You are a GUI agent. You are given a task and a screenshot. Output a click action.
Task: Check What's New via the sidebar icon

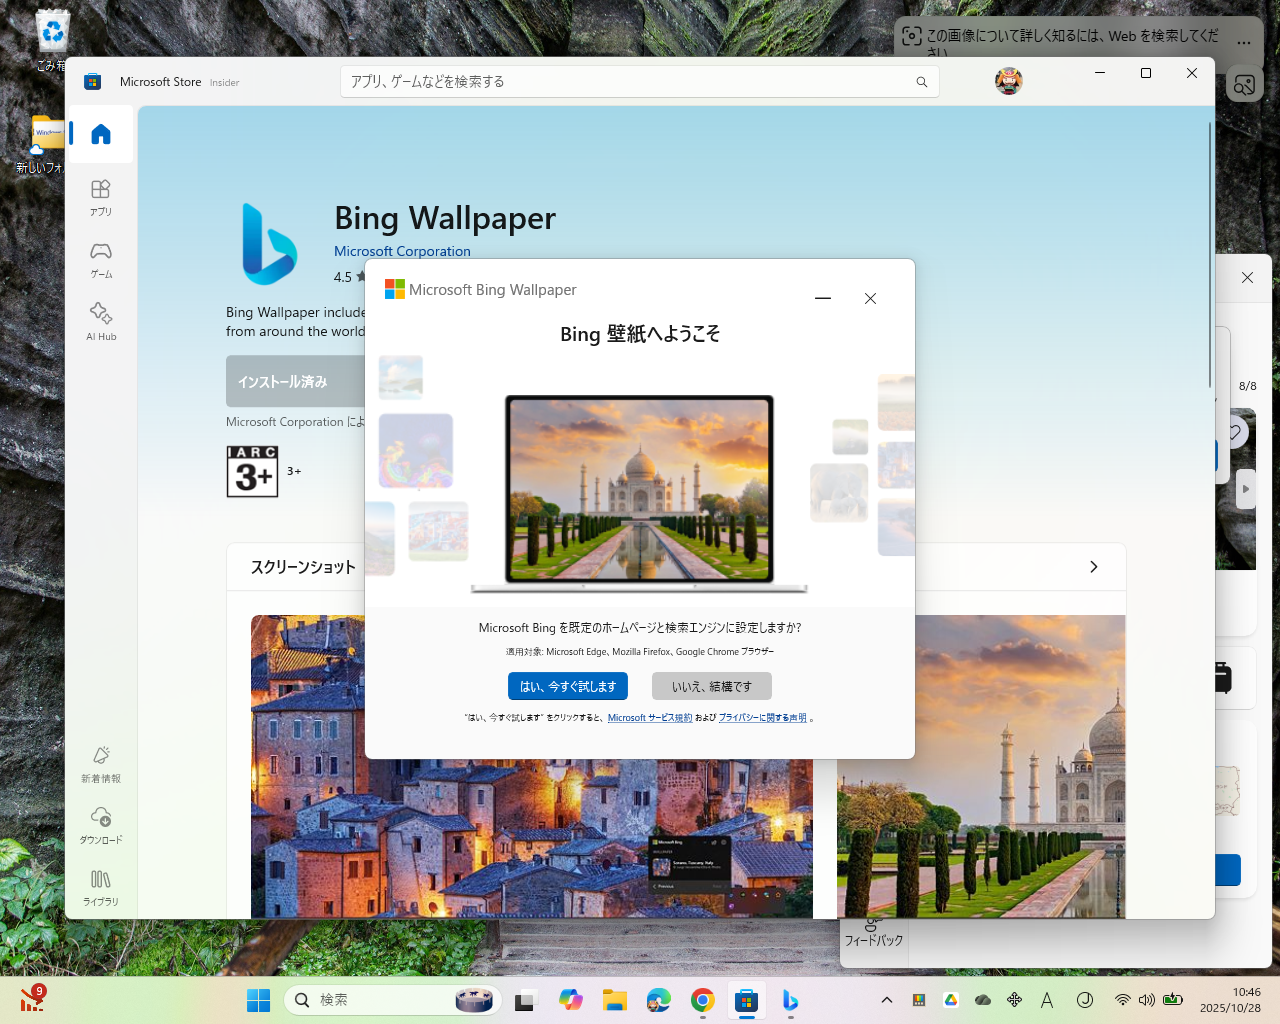click(x=100, y=762)
